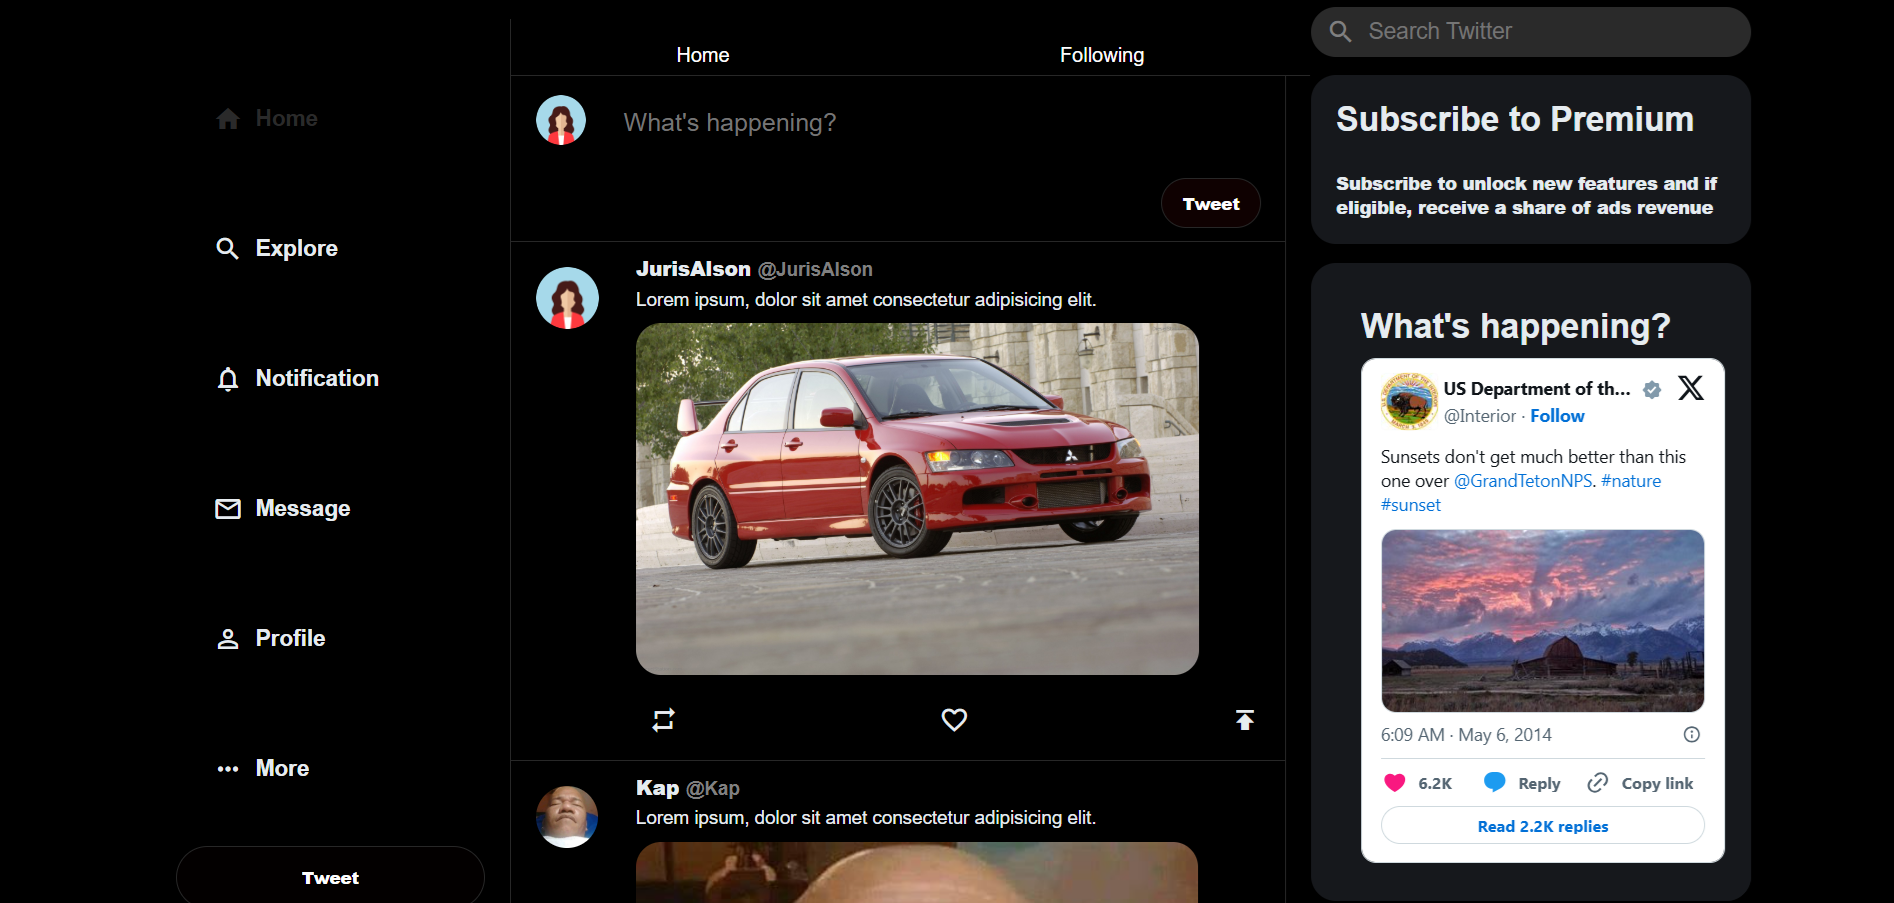This screenshot has height=903, width=1894.
Task: Click the share upload icon on JurisAlson's post
Action: pos(1245,720)
